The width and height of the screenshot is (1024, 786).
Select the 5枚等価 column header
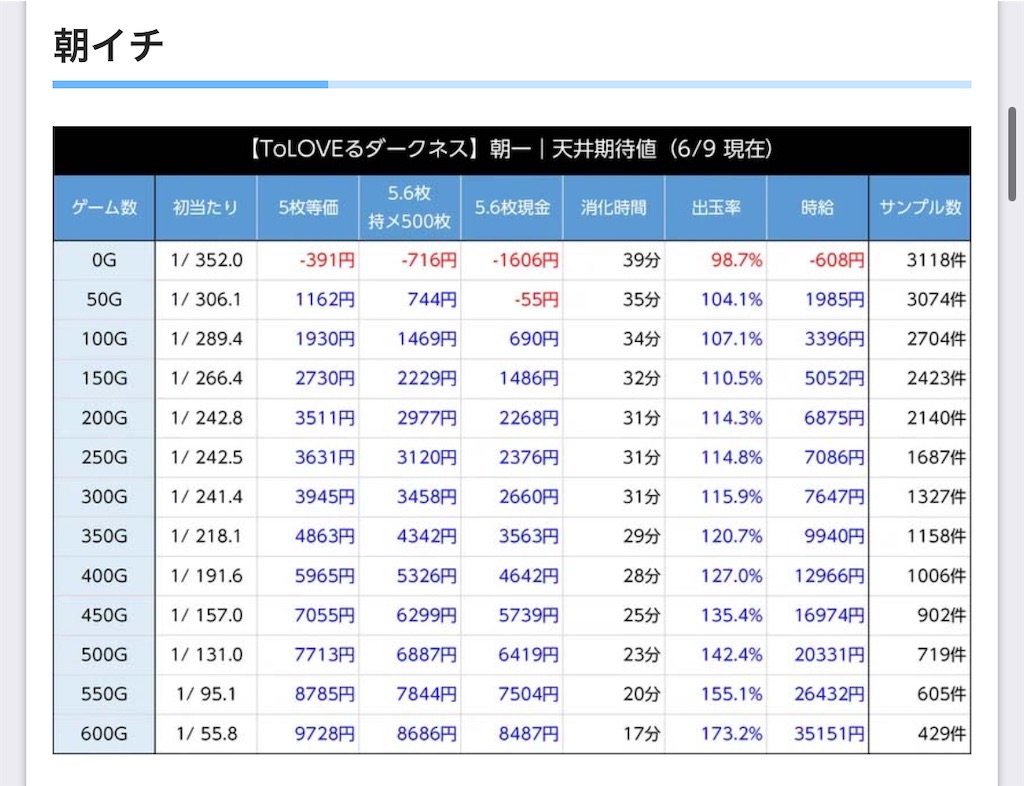308,208
